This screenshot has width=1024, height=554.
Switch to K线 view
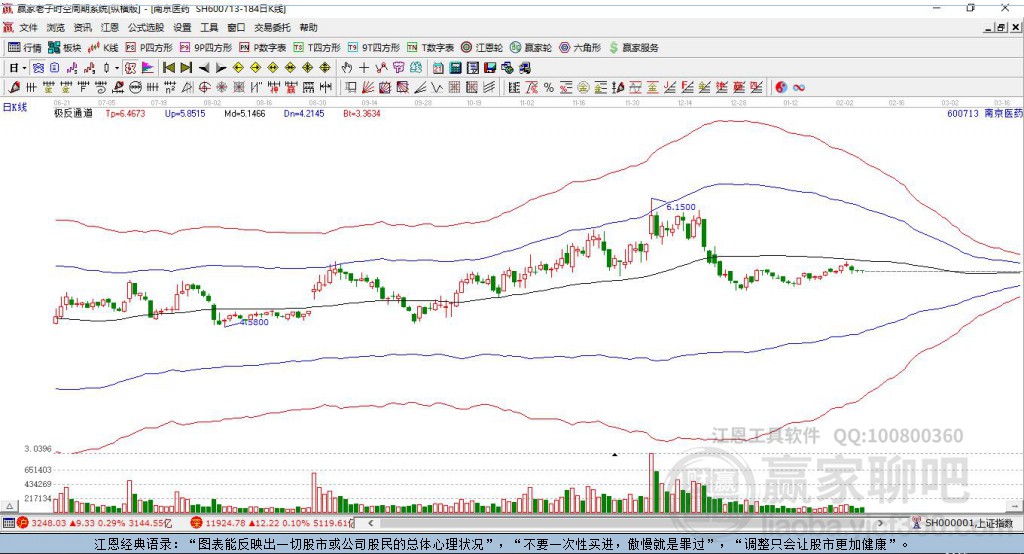(103, 48)
